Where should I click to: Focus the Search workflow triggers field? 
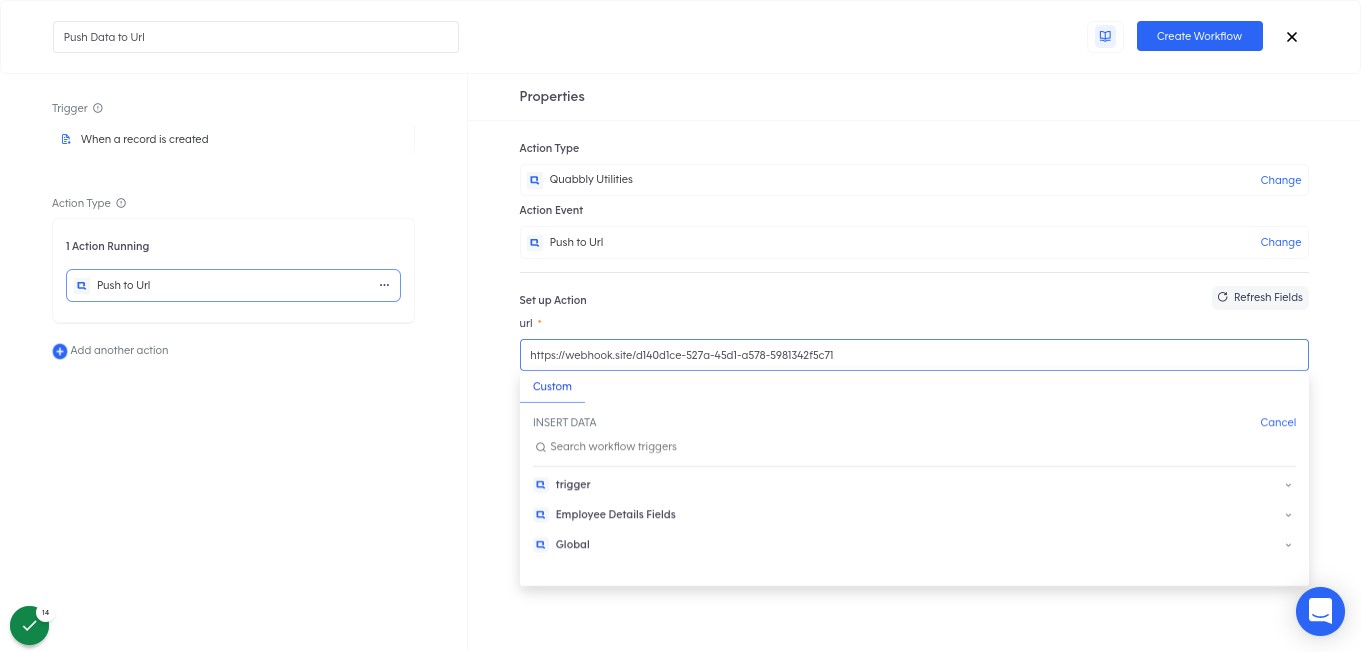point(914,447)
